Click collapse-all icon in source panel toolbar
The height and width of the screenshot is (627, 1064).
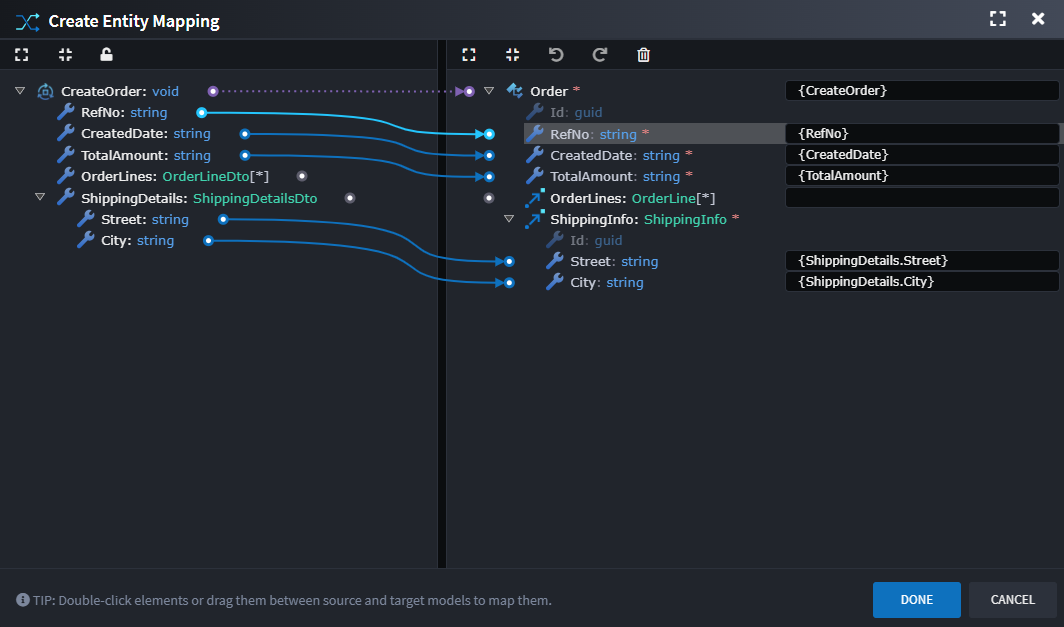point(65,55)
